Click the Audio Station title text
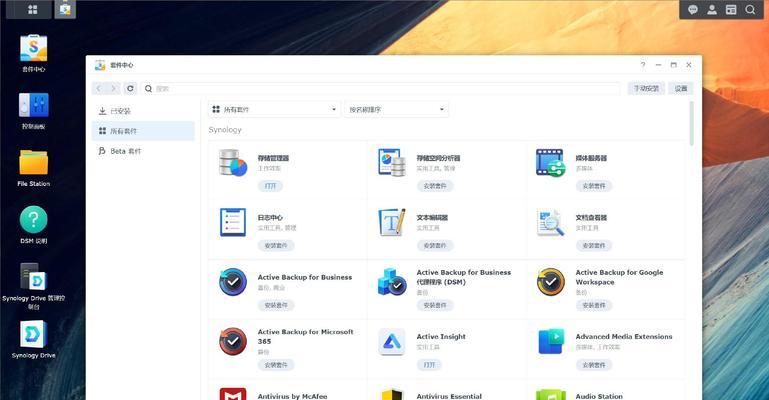Image resolution: width=769 pixels, height=400 pixels. click(x=599, y=396)
